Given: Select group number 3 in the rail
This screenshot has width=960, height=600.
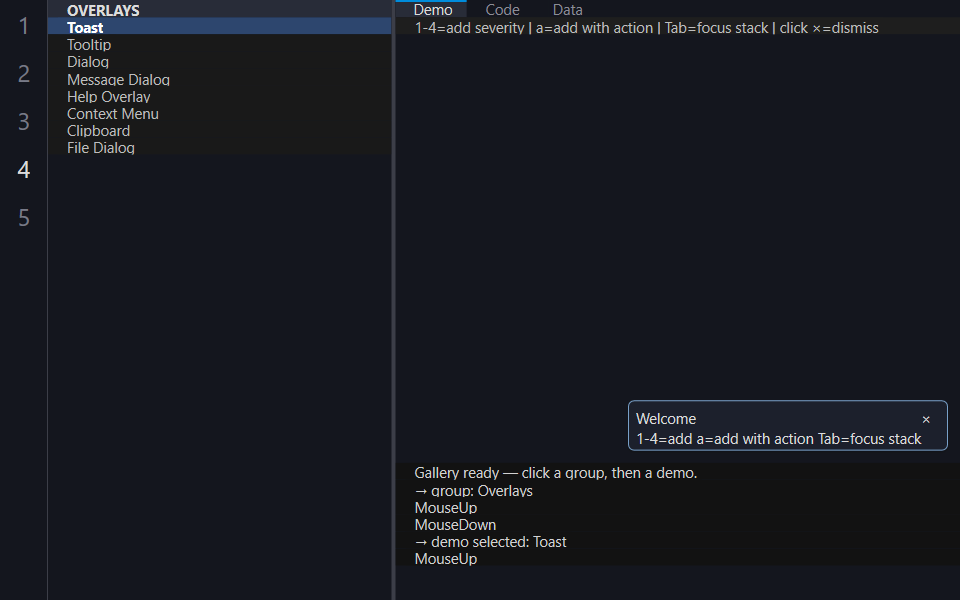Looking at the screenshot, I should click(x=24, y=122).
